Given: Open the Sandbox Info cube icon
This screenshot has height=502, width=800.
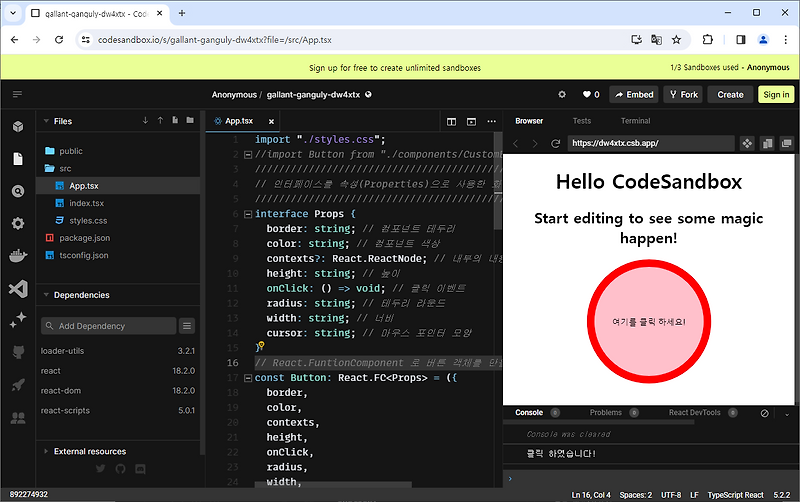Looking at the screenshot, I should point(18,126).
